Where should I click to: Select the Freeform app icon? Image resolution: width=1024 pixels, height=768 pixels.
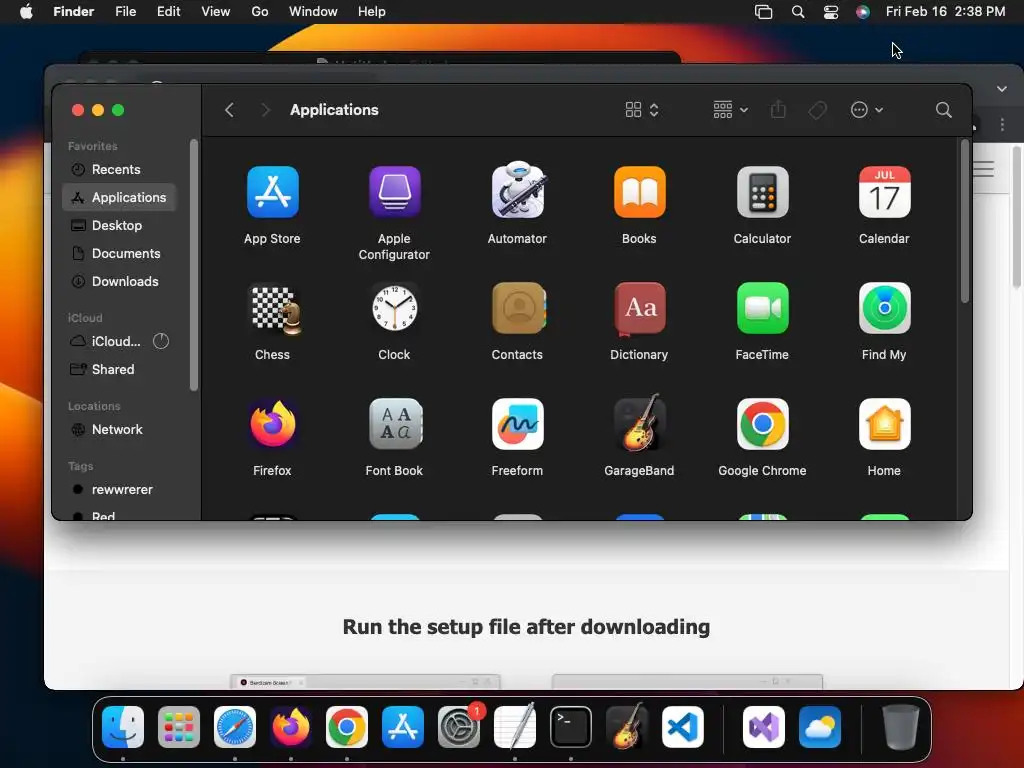click(x=517, y=424)
